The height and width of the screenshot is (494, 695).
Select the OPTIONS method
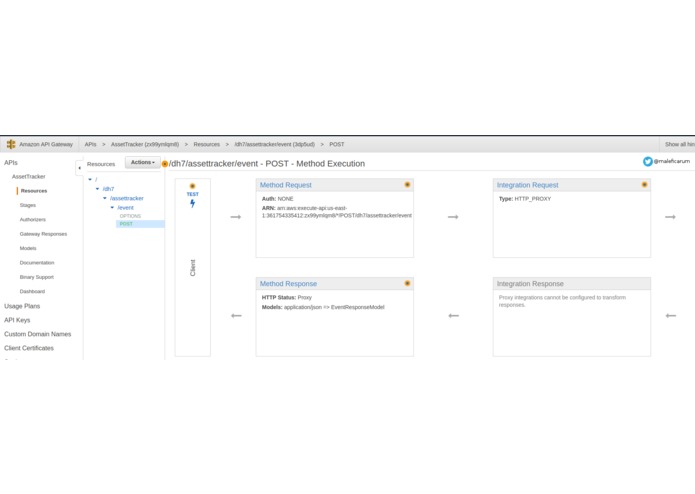(130, 216)
